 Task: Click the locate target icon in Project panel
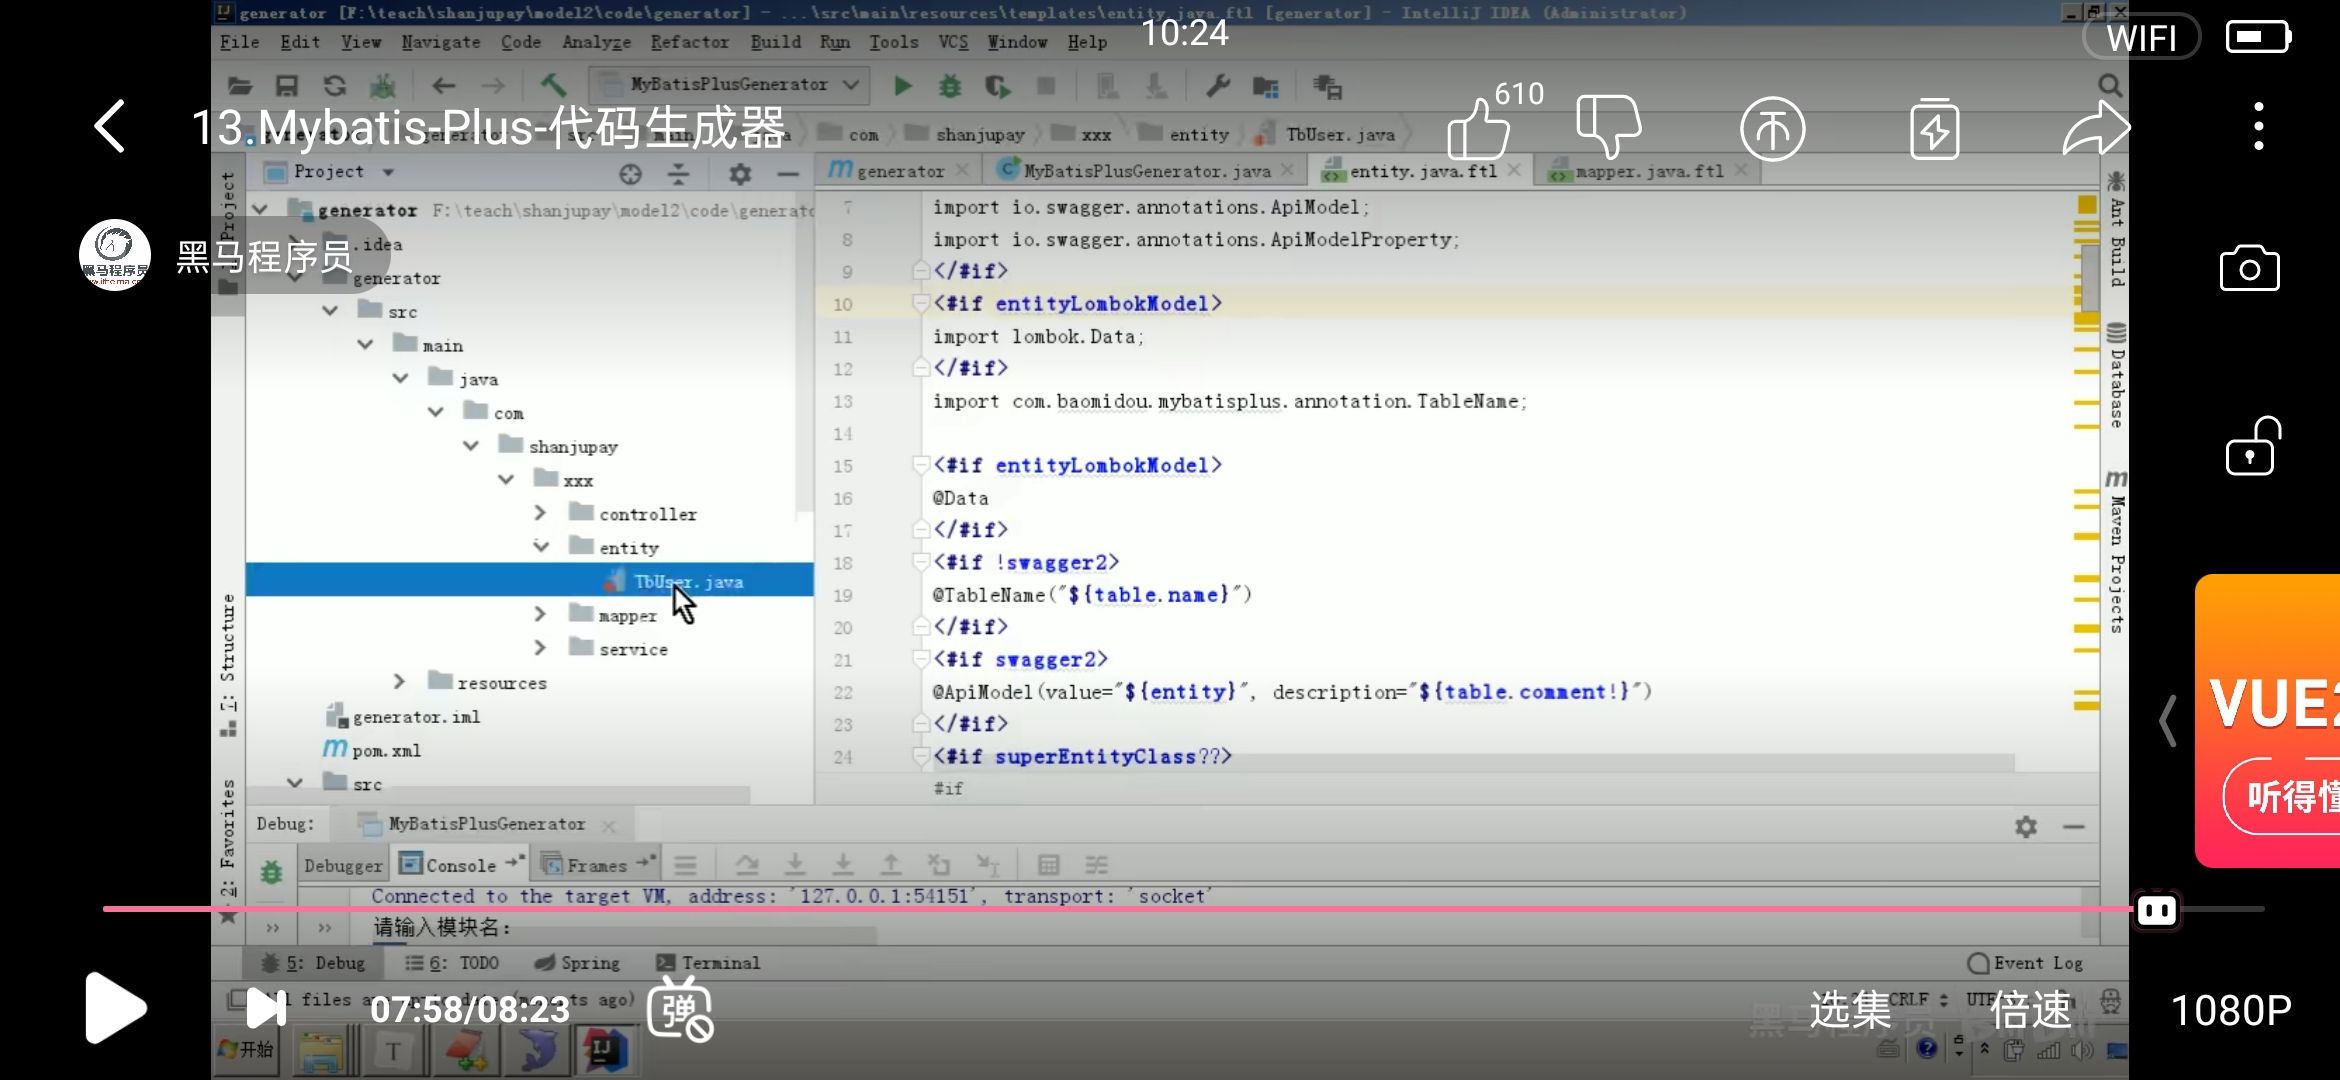pos(630,174)
